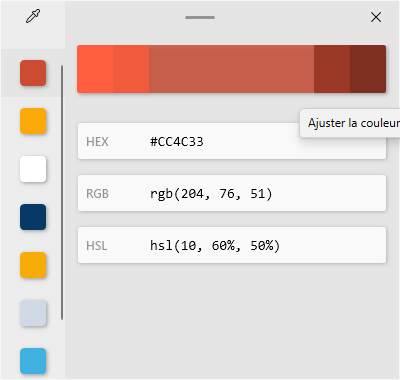The width and height of the screenshot is (400, 380).
Task: Select the sky blue history swatch
Action: [x=33, y=361]
